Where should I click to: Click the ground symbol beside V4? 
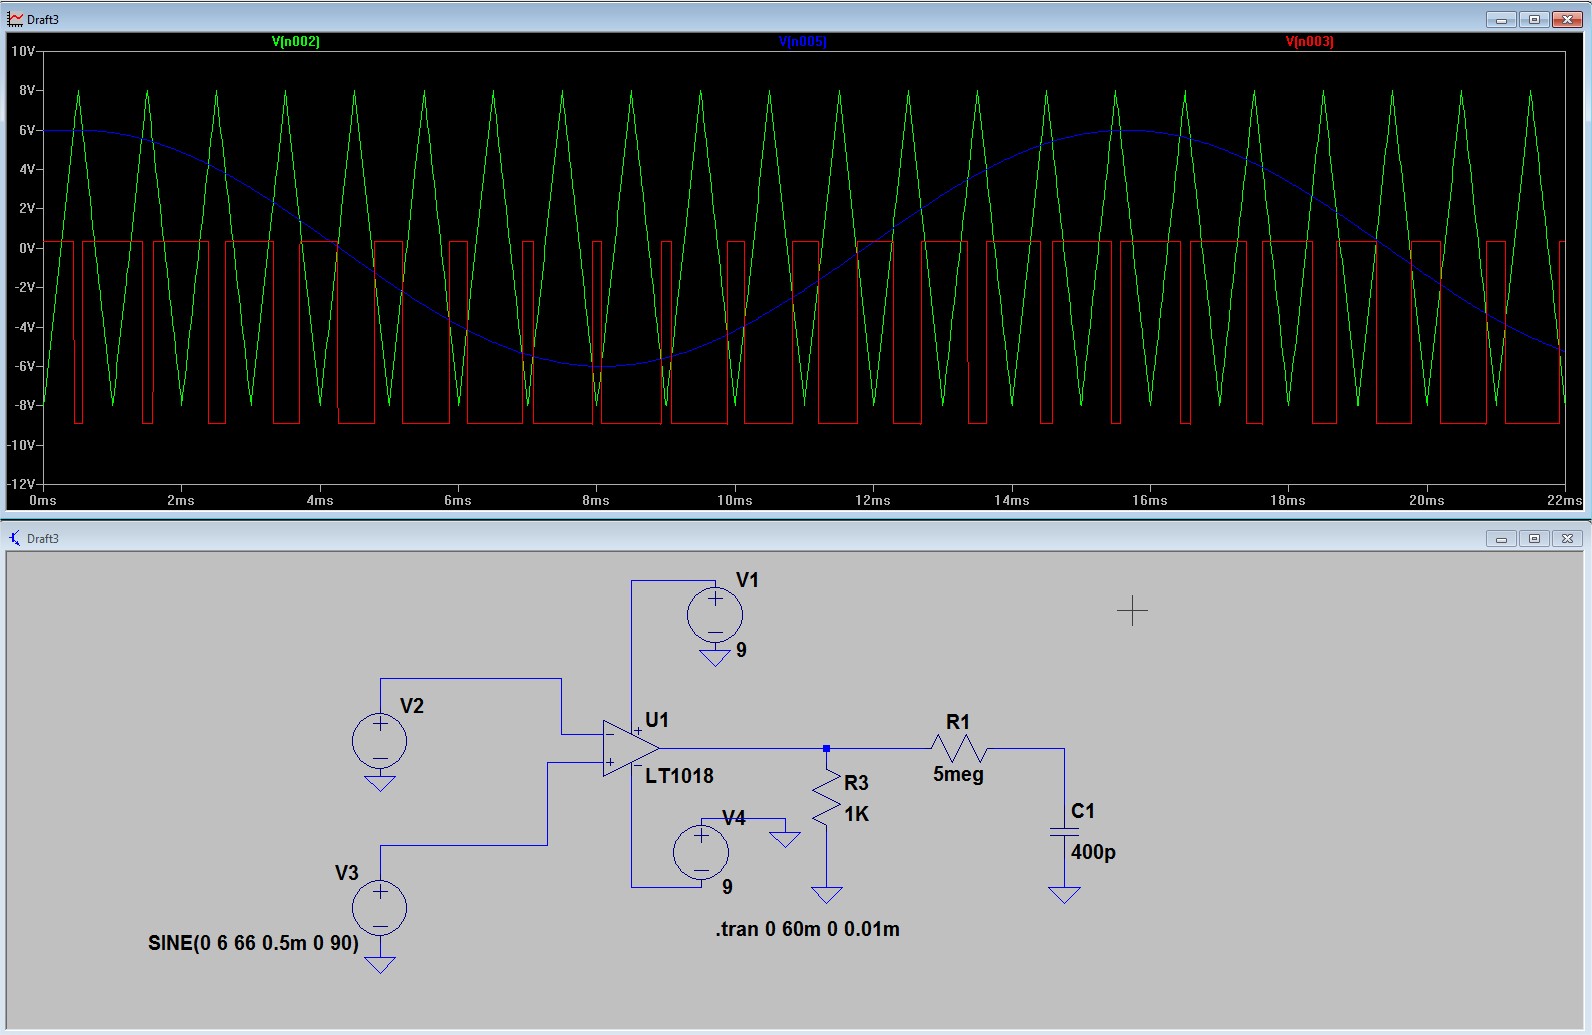coord(785,839)
